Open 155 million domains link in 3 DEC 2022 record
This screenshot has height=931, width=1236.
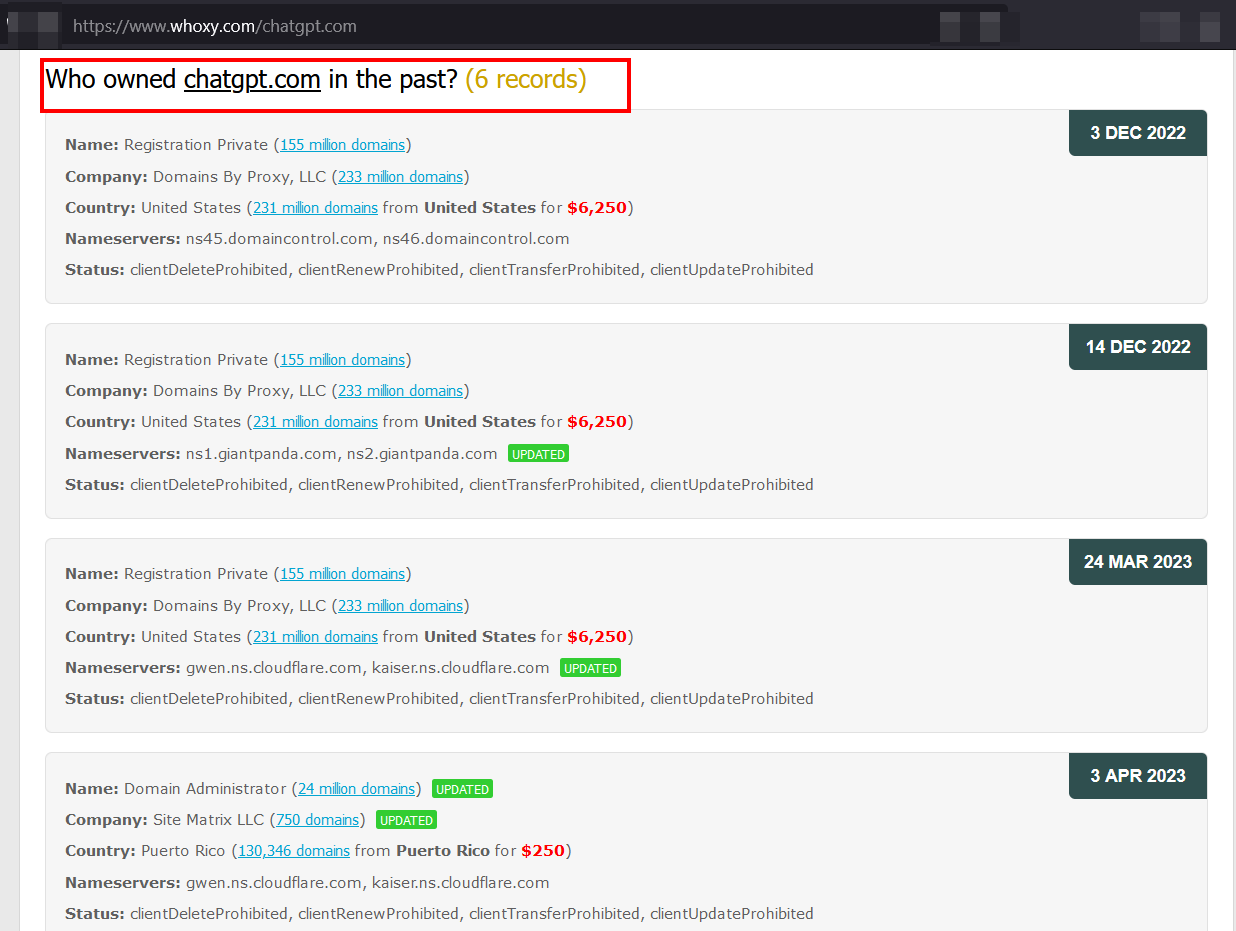pos(342,145)
